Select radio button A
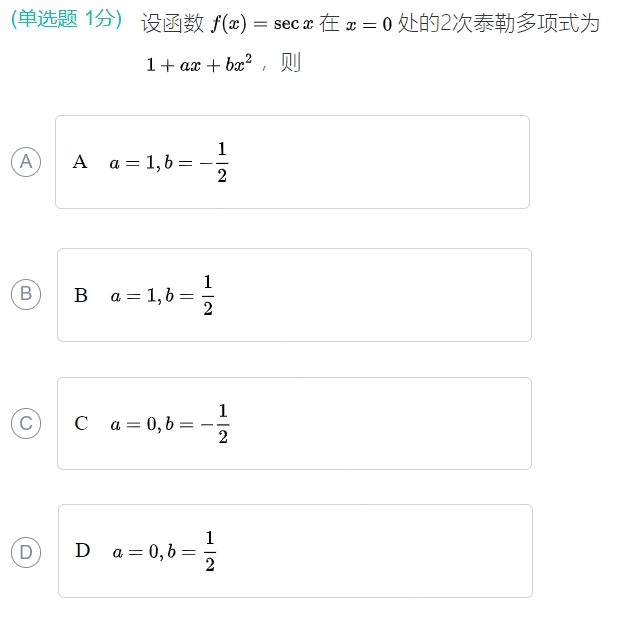 [26, 162]
